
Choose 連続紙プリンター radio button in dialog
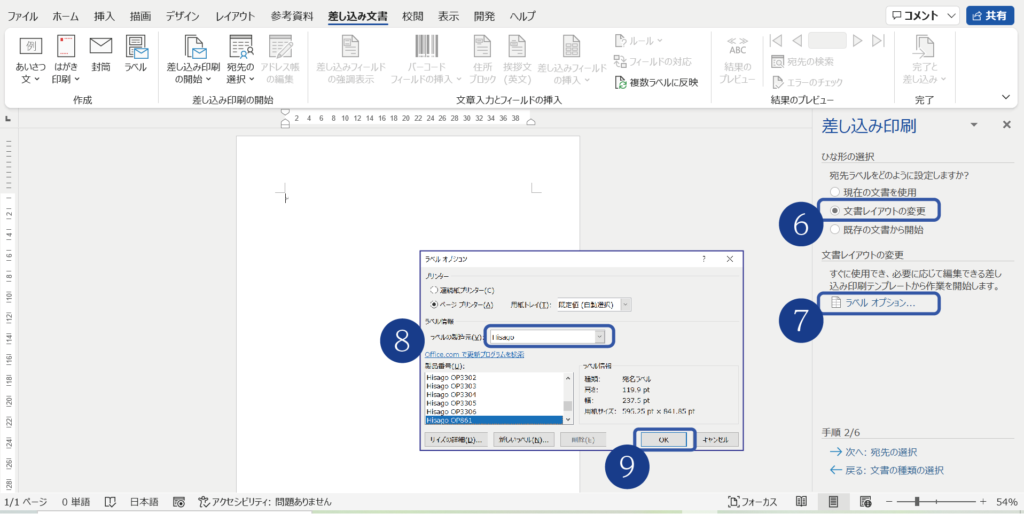[434, 289]
